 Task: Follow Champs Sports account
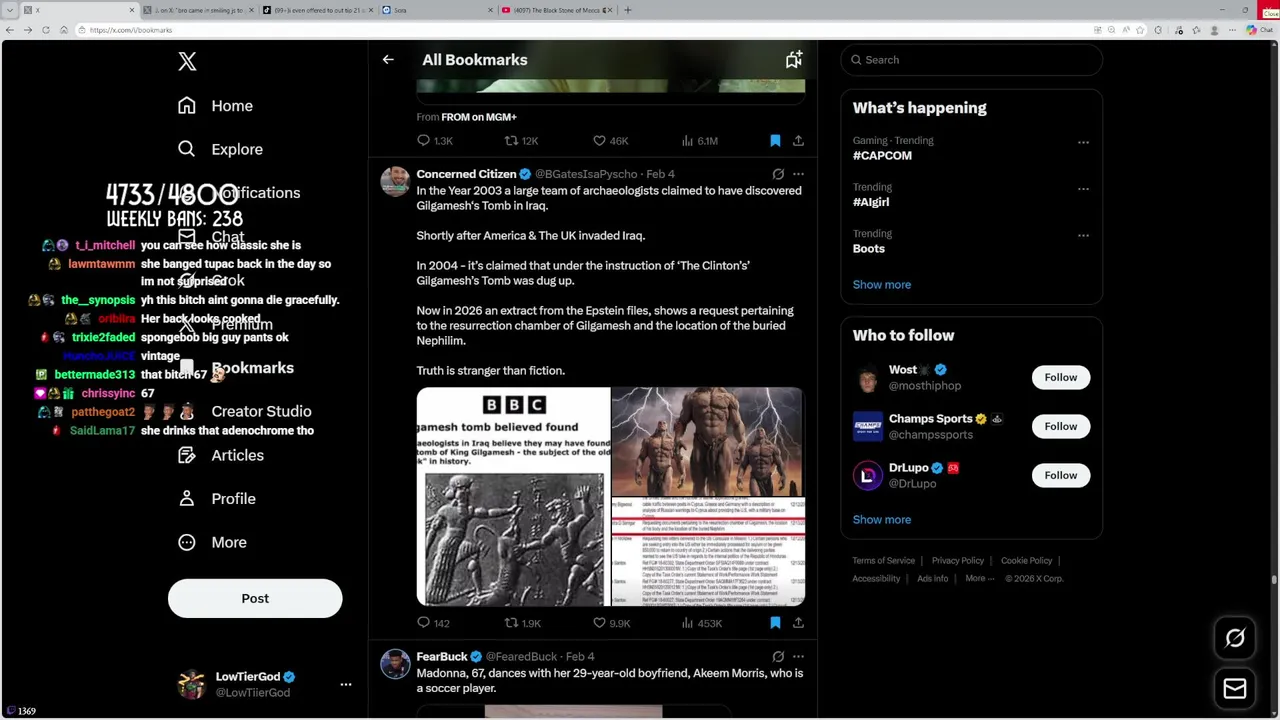click(x=1061, y=427)
